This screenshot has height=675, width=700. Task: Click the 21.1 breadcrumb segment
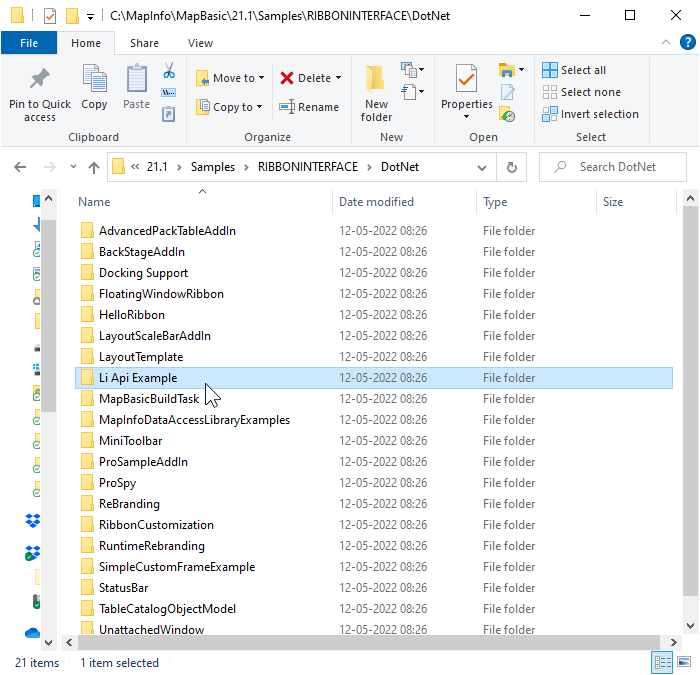(x=157, y=167)
